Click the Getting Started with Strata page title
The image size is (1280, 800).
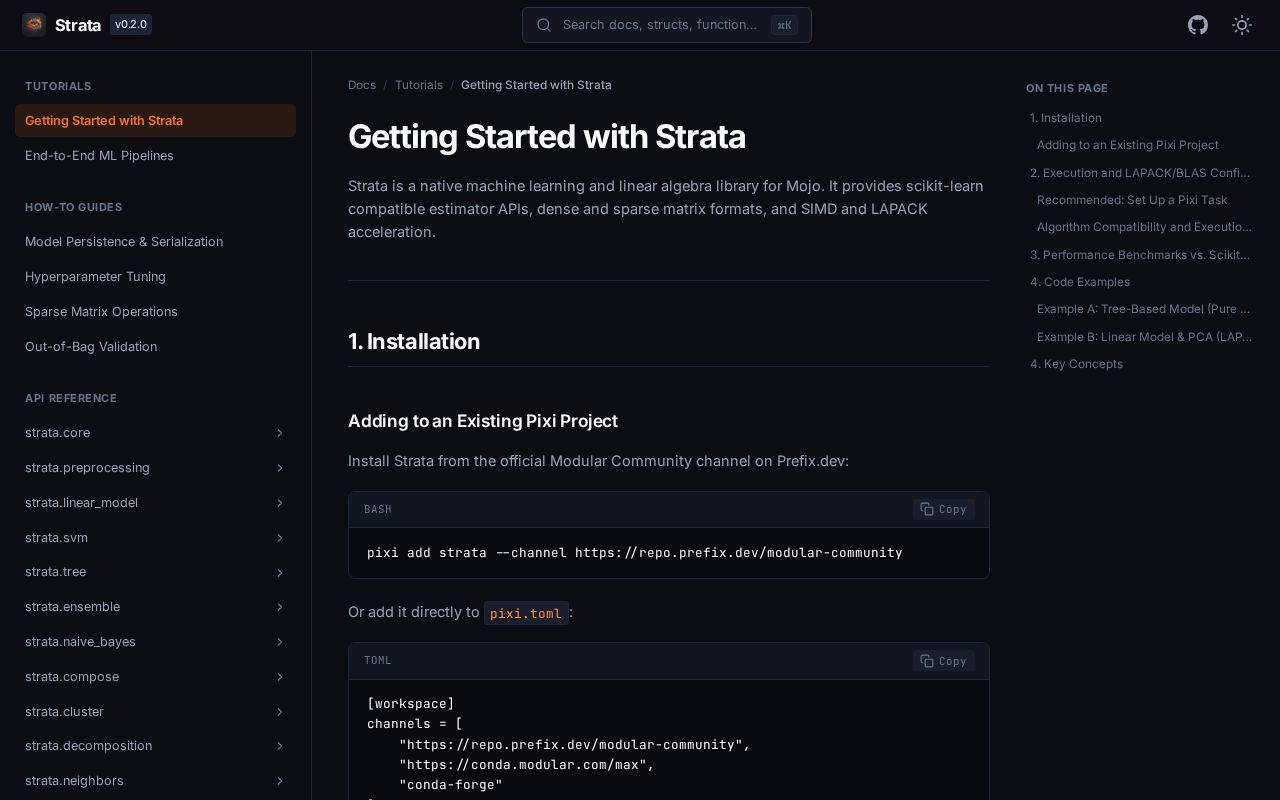(x=547, y=137)
